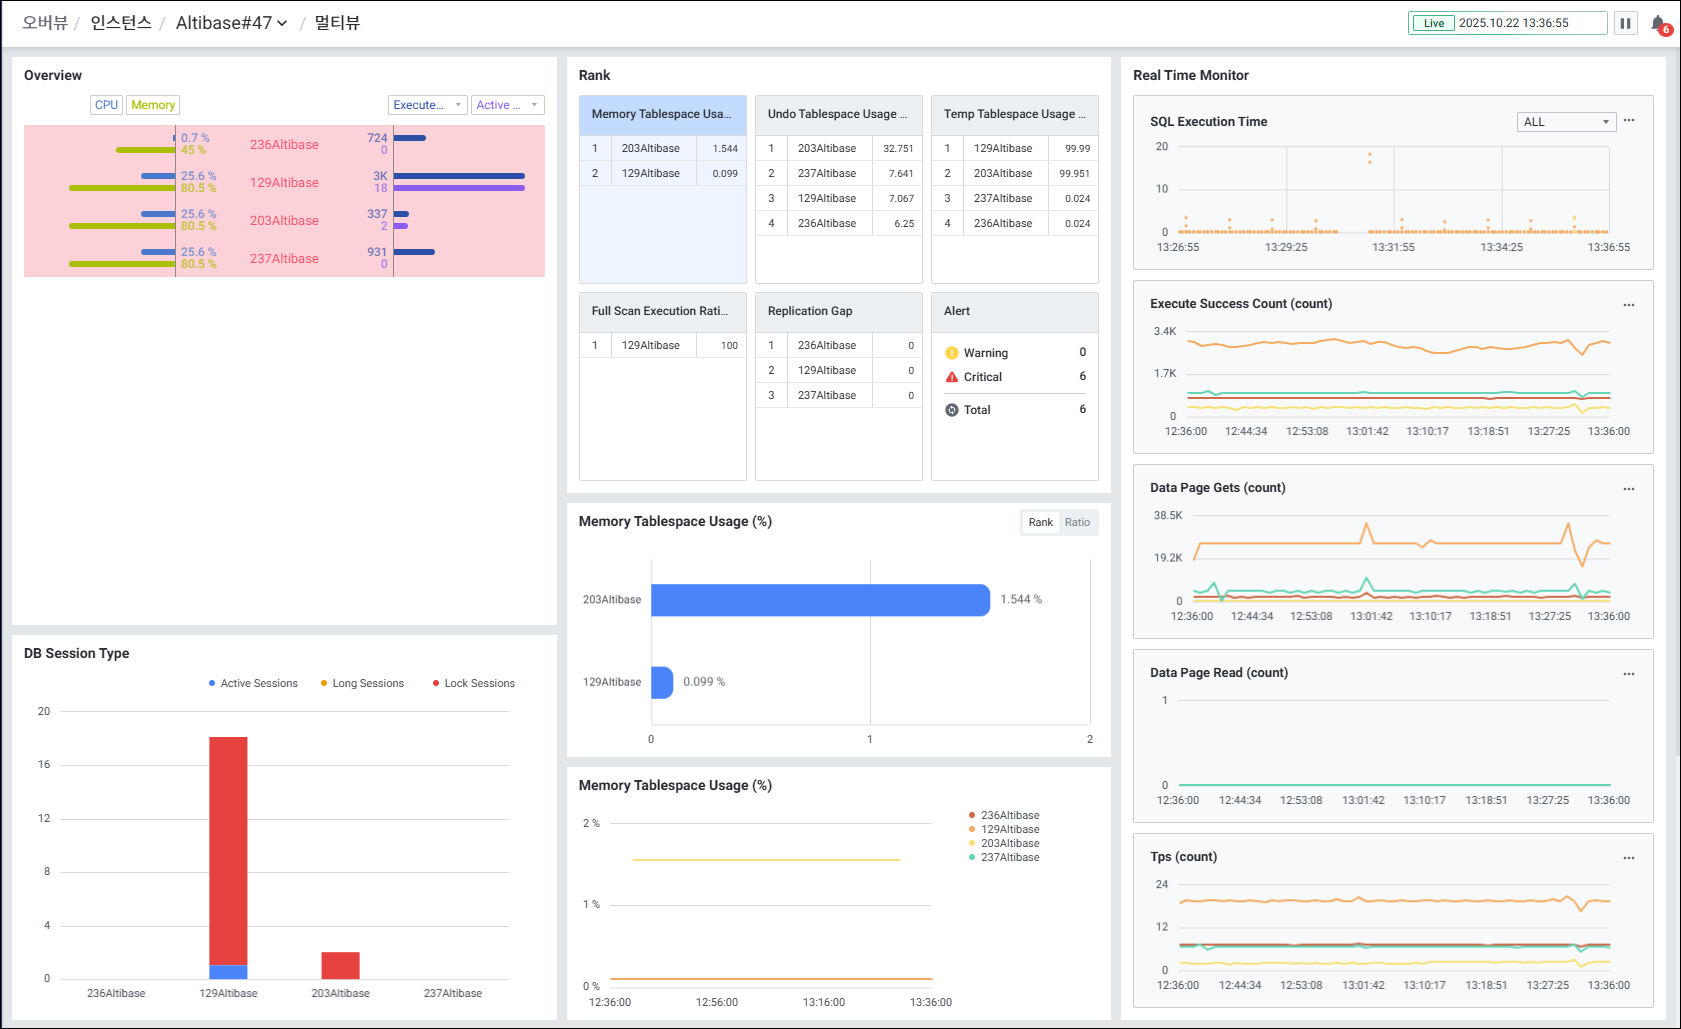The image size is (1681, 1029).
Task: Expand the Execute metric dropdown
Action: click(x=427, y=105)
